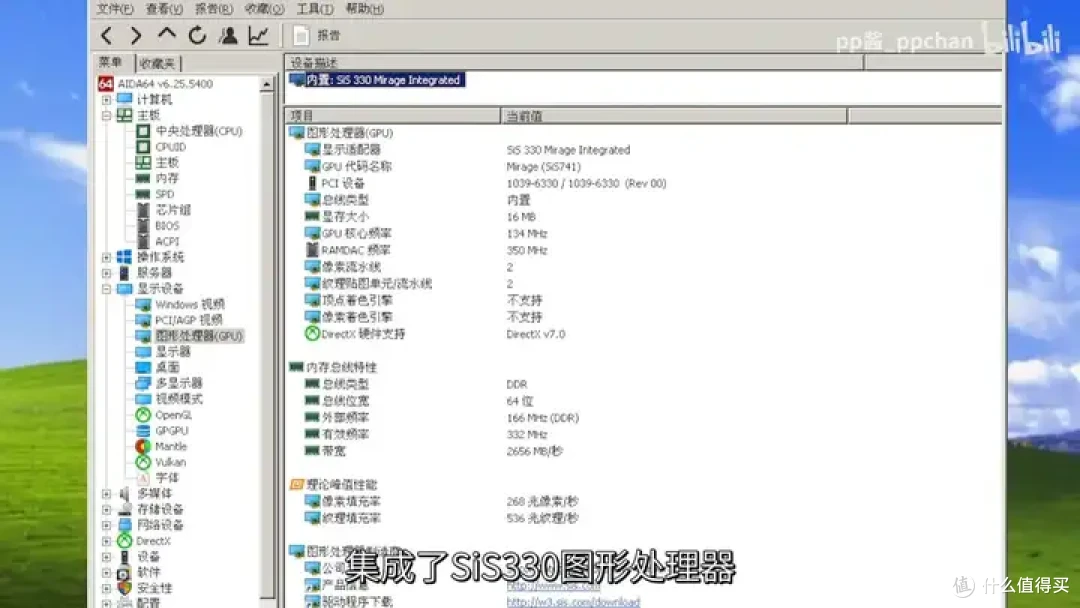This screenshot has height=608, width=1080.
Task: Open the 文件(F) menu
Action: coord(115,9)
